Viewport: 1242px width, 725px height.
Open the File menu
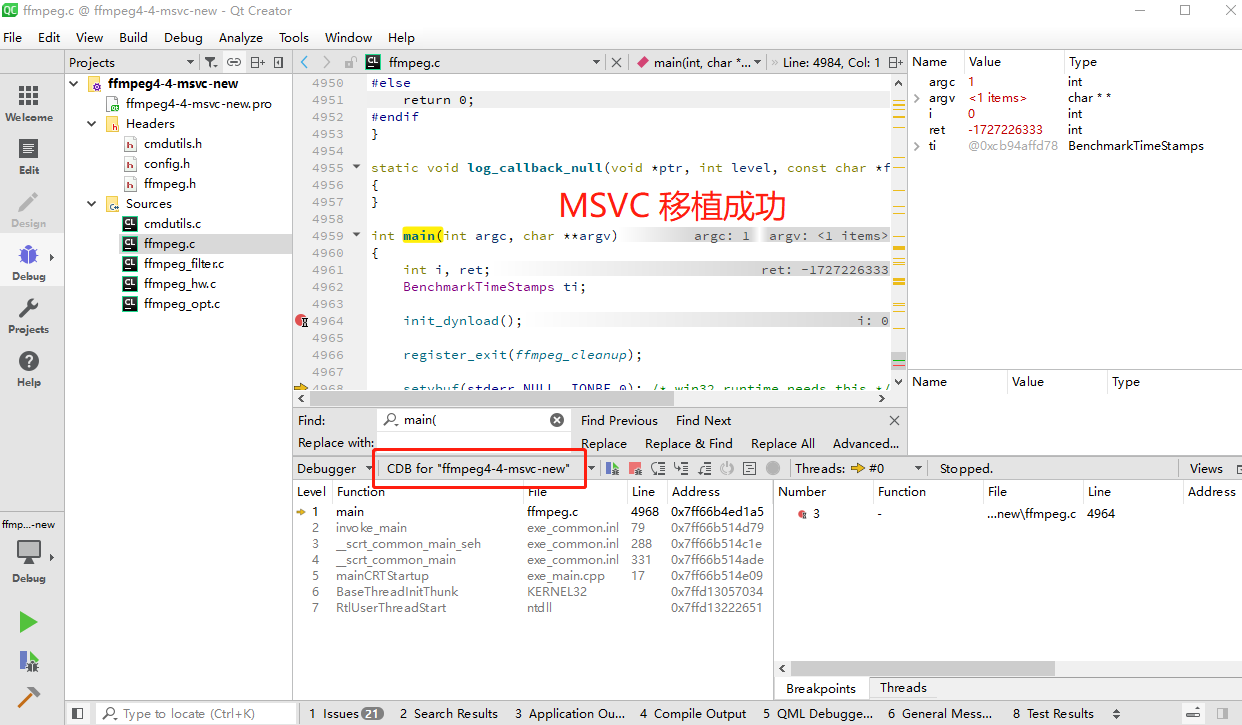point(12,37)
